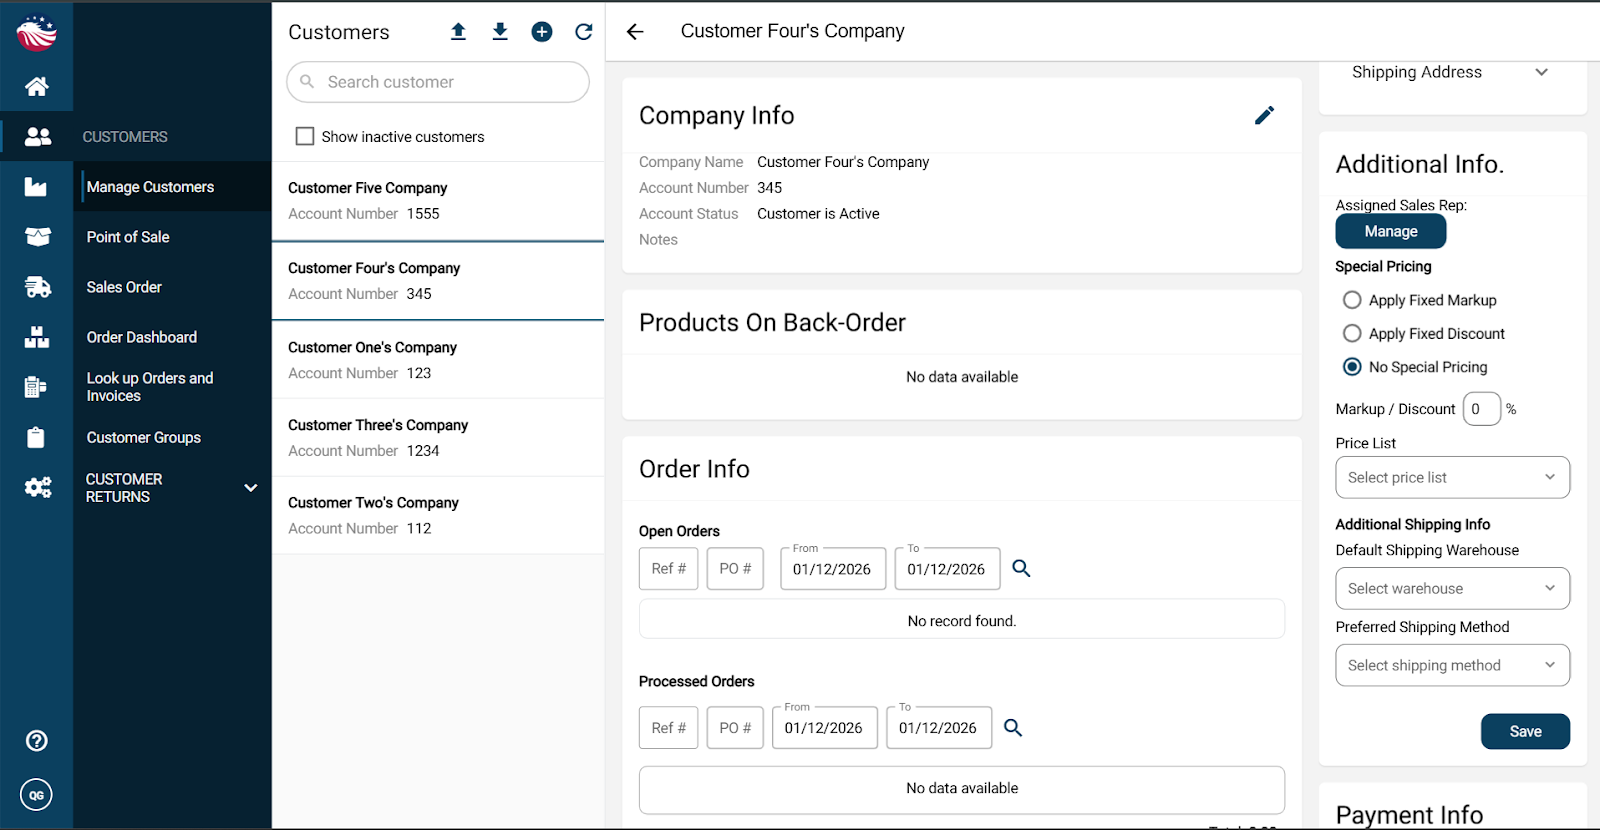Image resolution: width=1600 pixels, height=830 pixels.
Task: Expand the Shipping Address section
Action: [x=1541, y=72]
